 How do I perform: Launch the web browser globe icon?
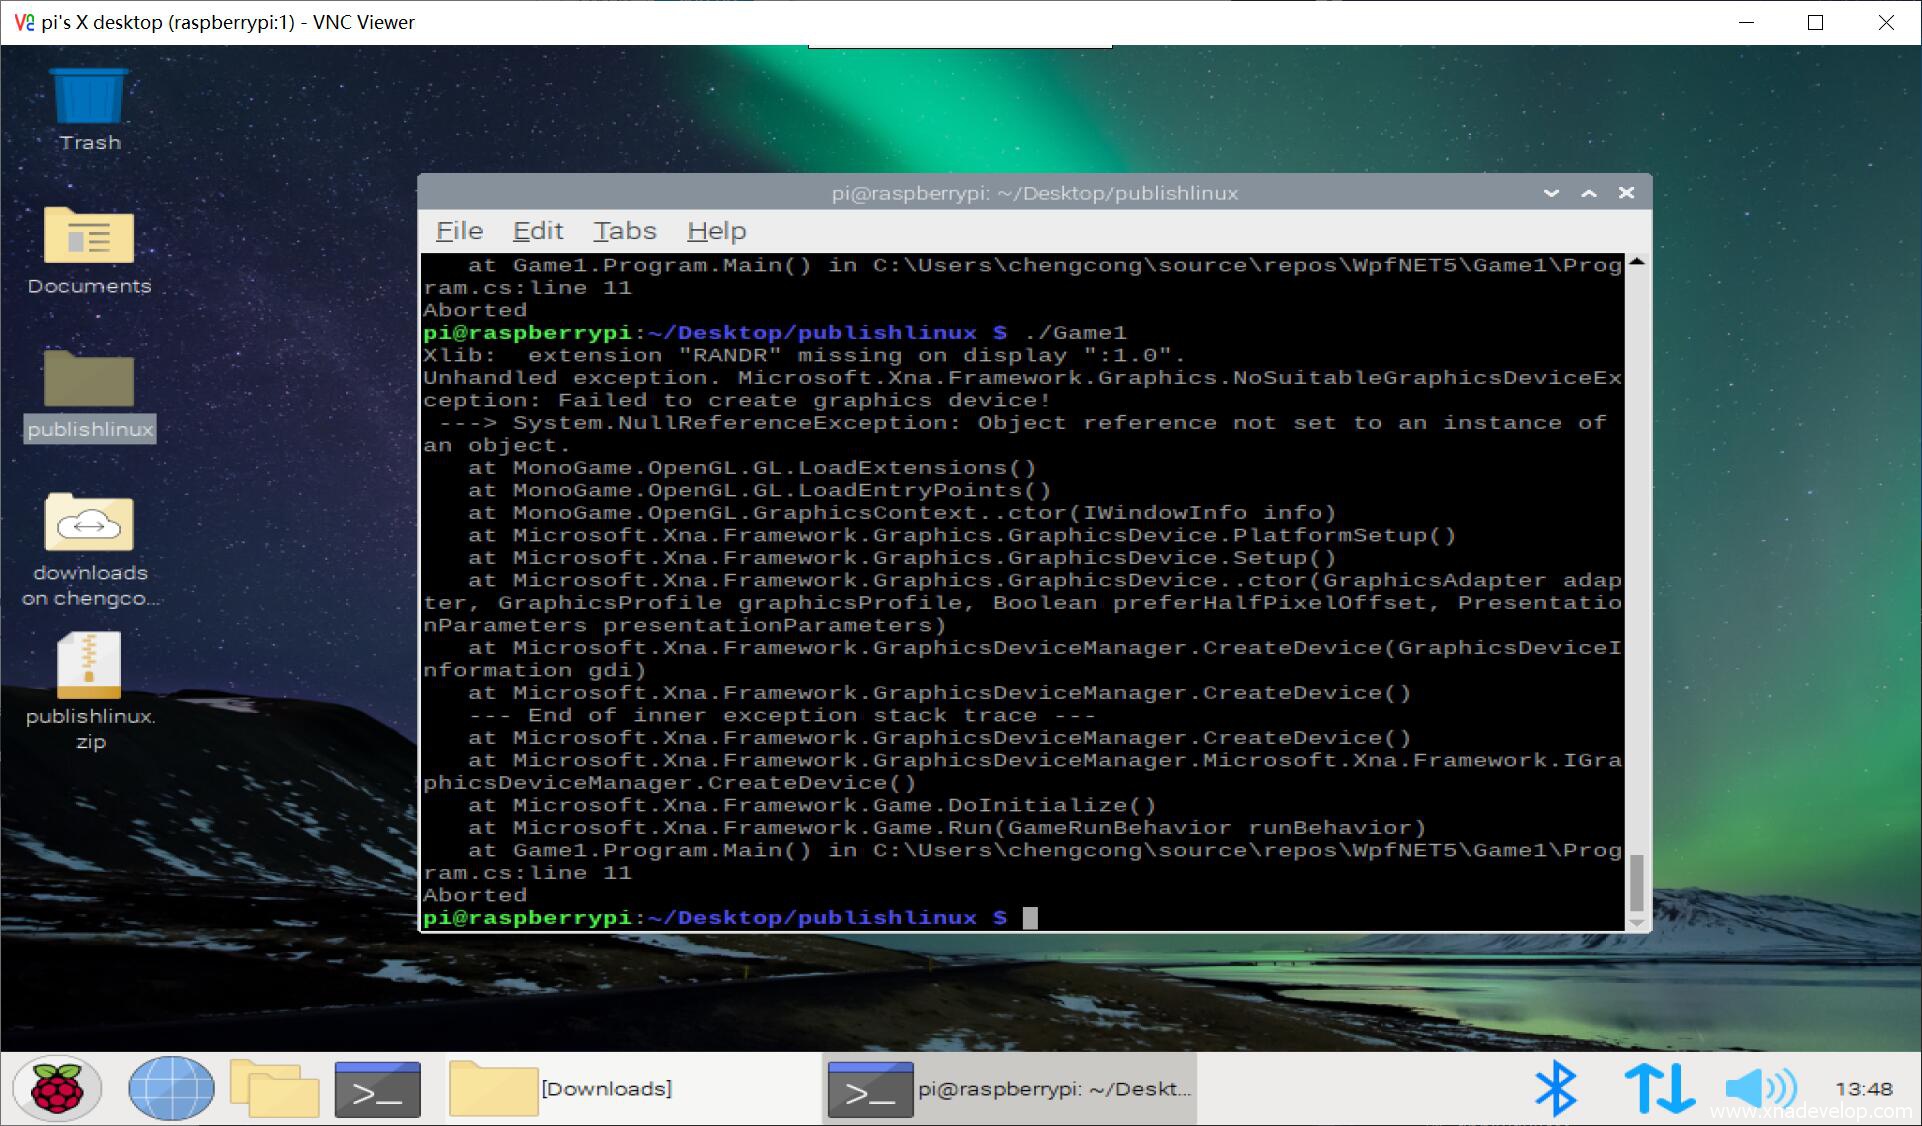171,1088
